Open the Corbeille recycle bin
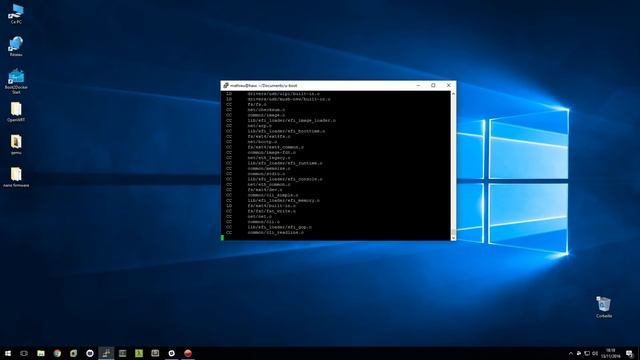The width and height of the screenshot is (640, 360). tap(604, 307)
